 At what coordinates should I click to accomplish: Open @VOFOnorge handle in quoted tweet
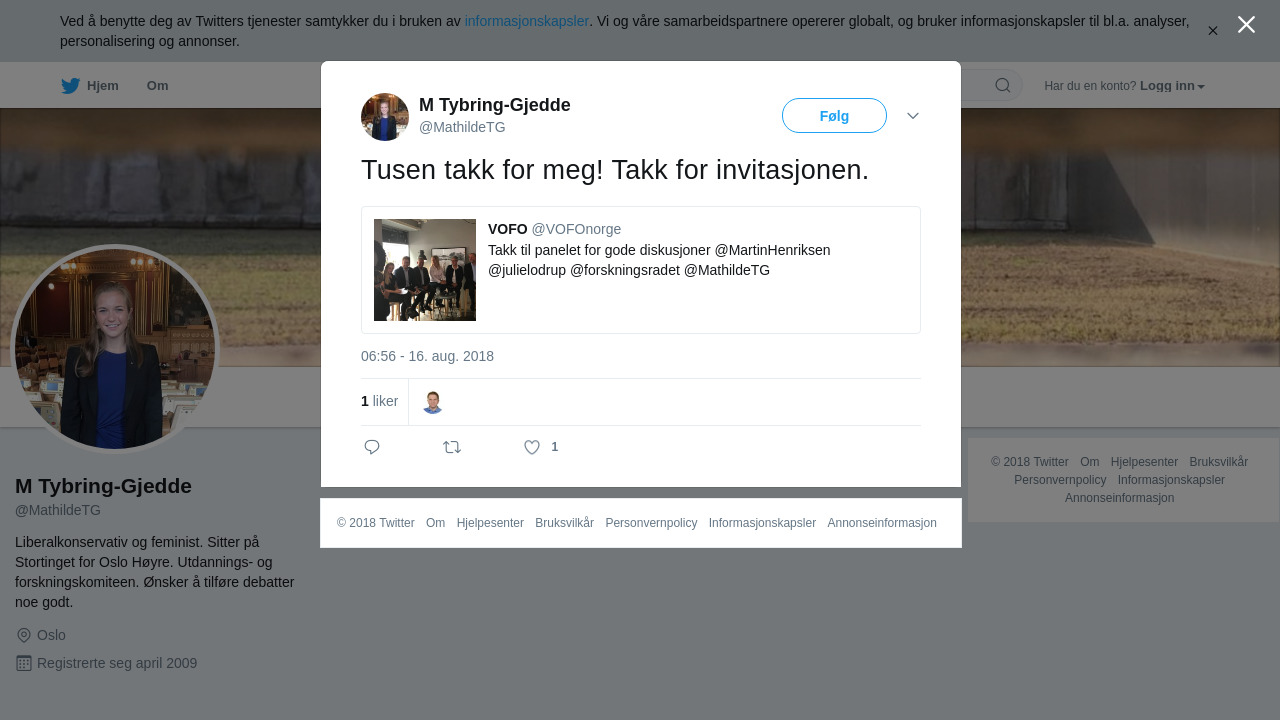click(576, 229)
